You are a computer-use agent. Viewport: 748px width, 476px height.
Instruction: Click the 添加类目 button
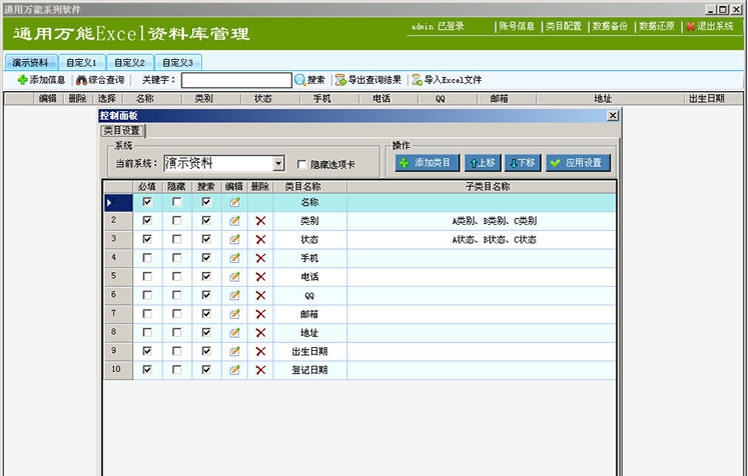427,163
